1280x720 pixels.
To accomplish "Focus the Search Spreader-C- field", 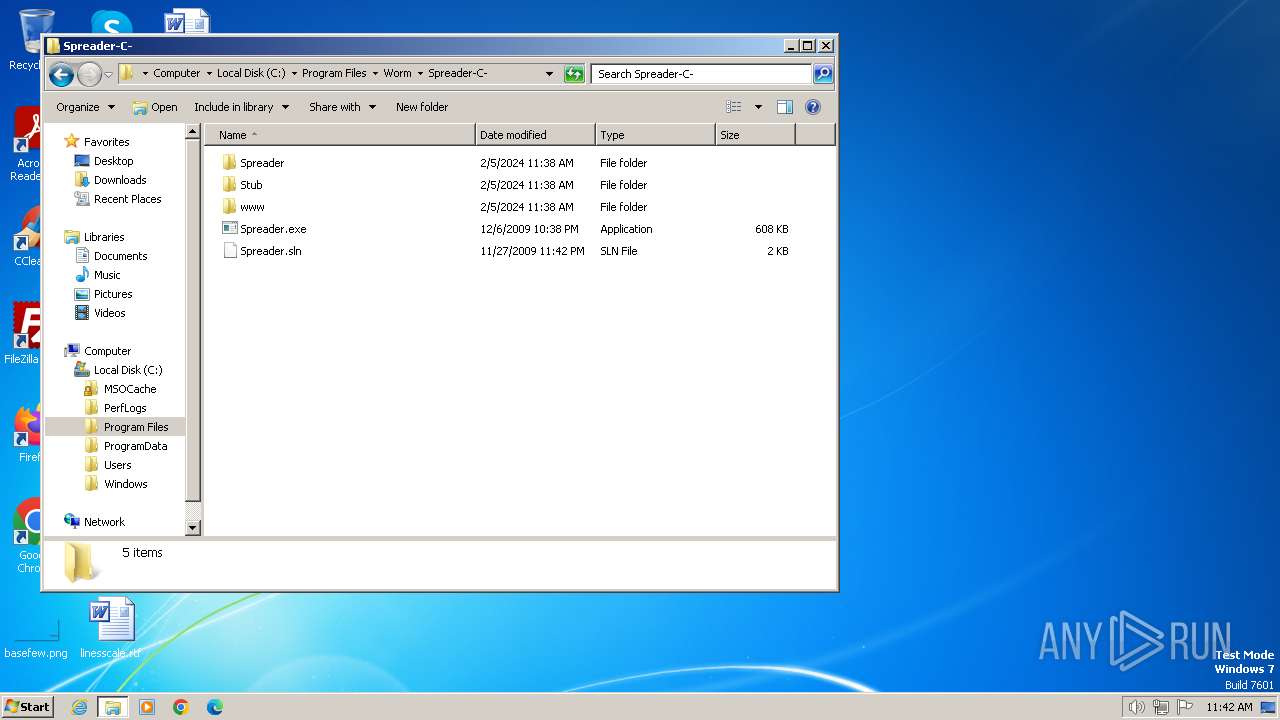I will 701,74.
